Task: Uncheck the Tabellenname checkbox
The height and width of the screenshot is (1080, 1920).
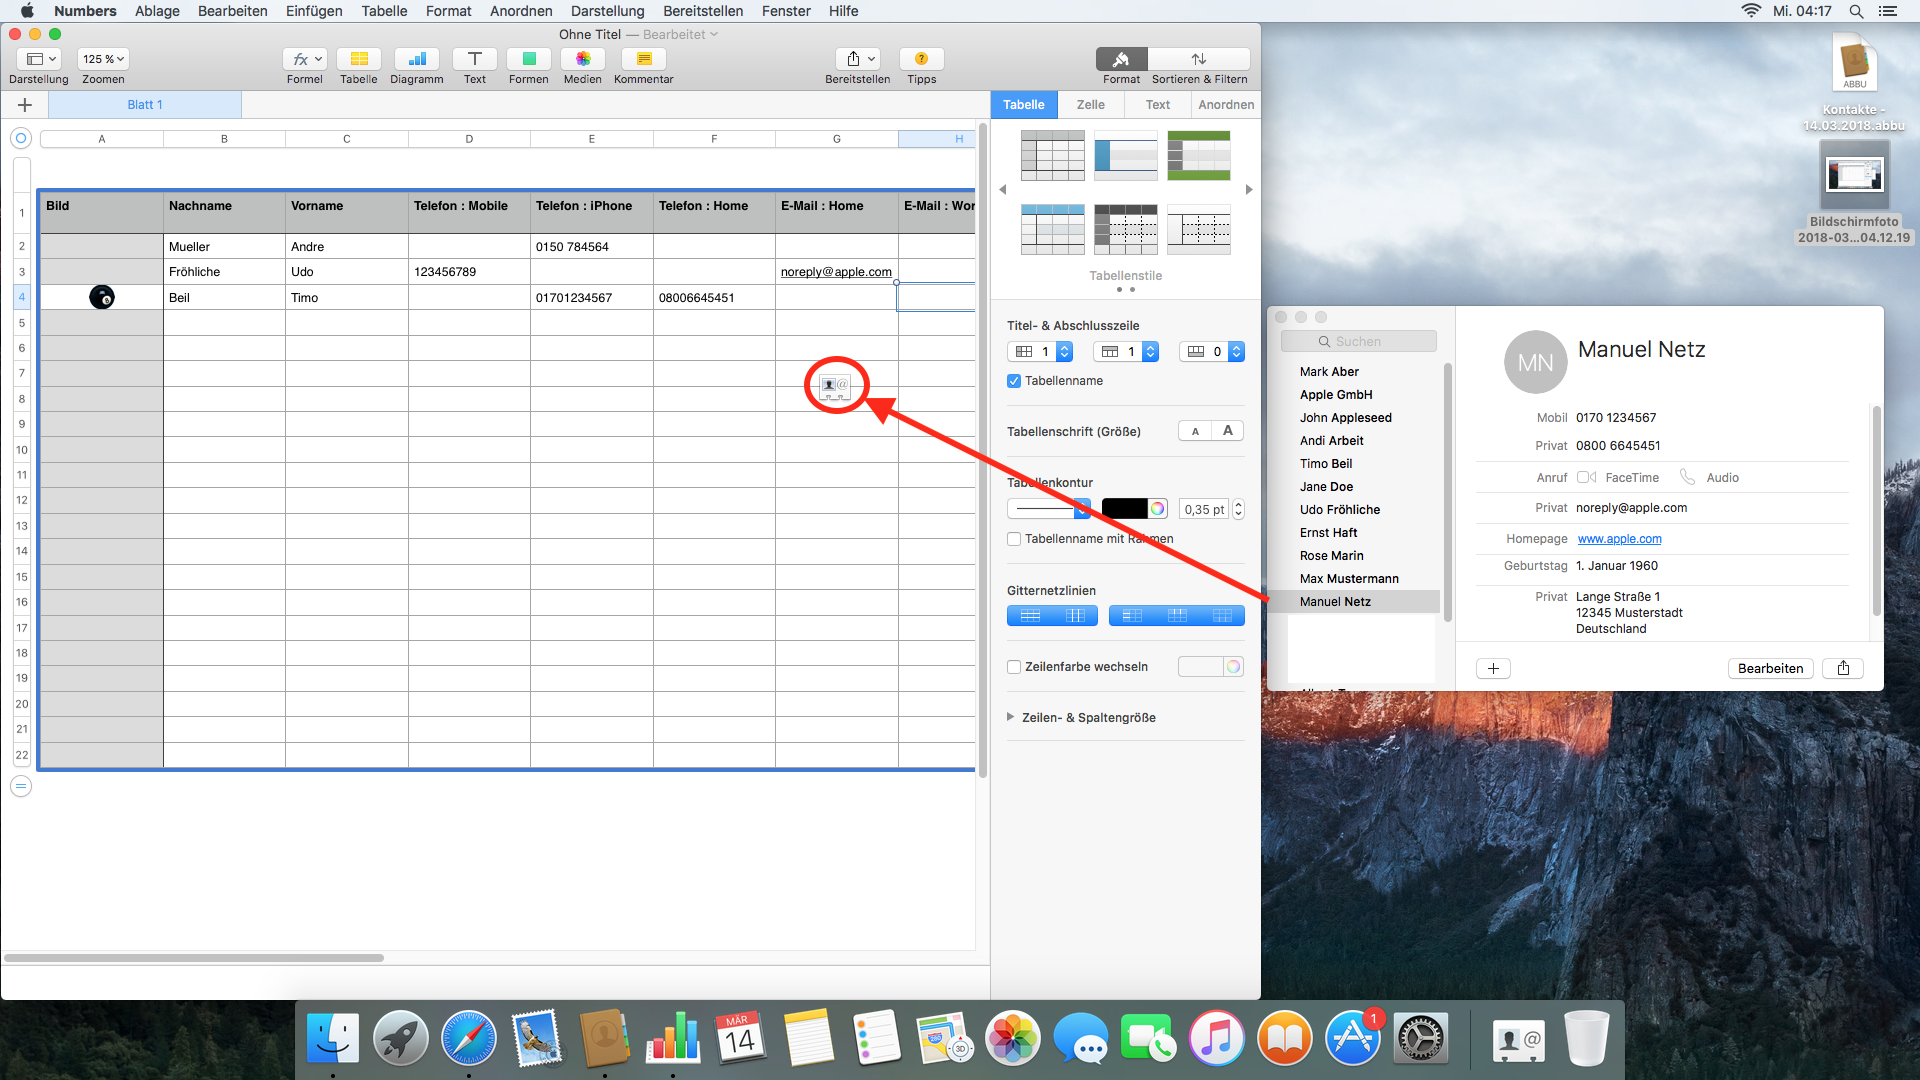Action: 1014,381
